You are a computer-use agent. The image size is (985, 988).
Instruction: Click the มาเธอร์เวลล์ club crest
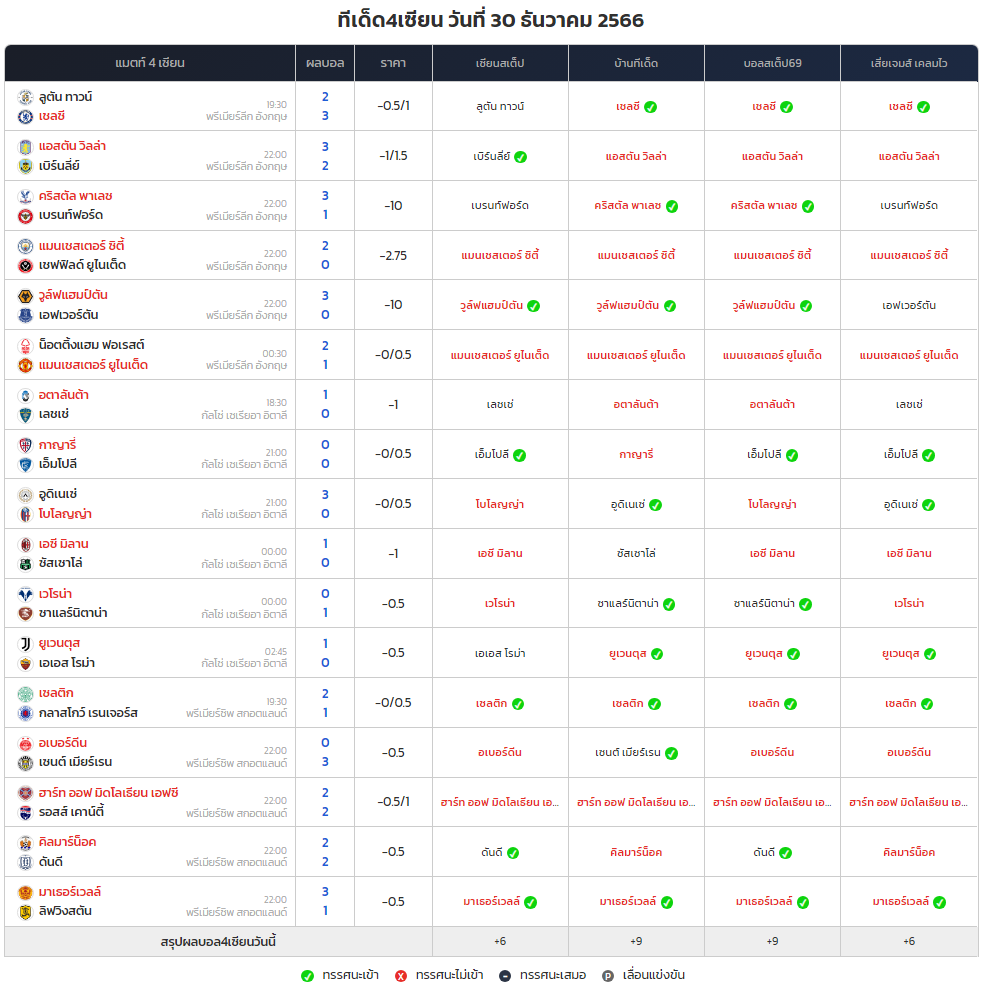pyautogui.click(x=25, y=892)
